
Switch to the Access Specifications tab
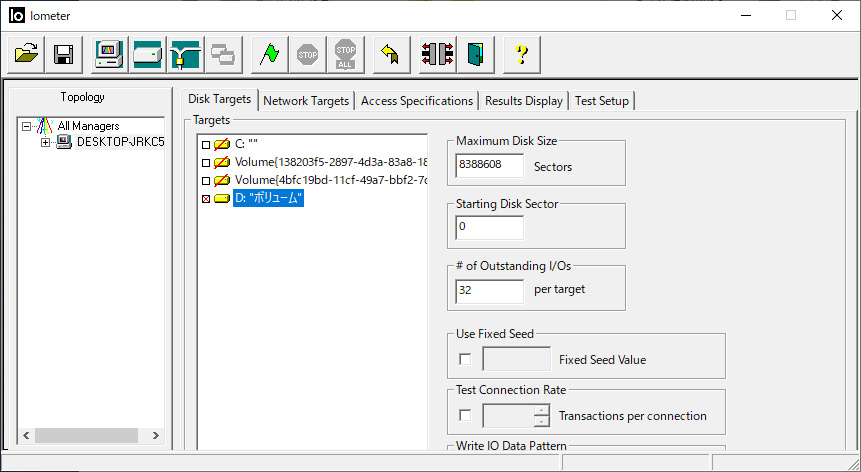[416, 101]
